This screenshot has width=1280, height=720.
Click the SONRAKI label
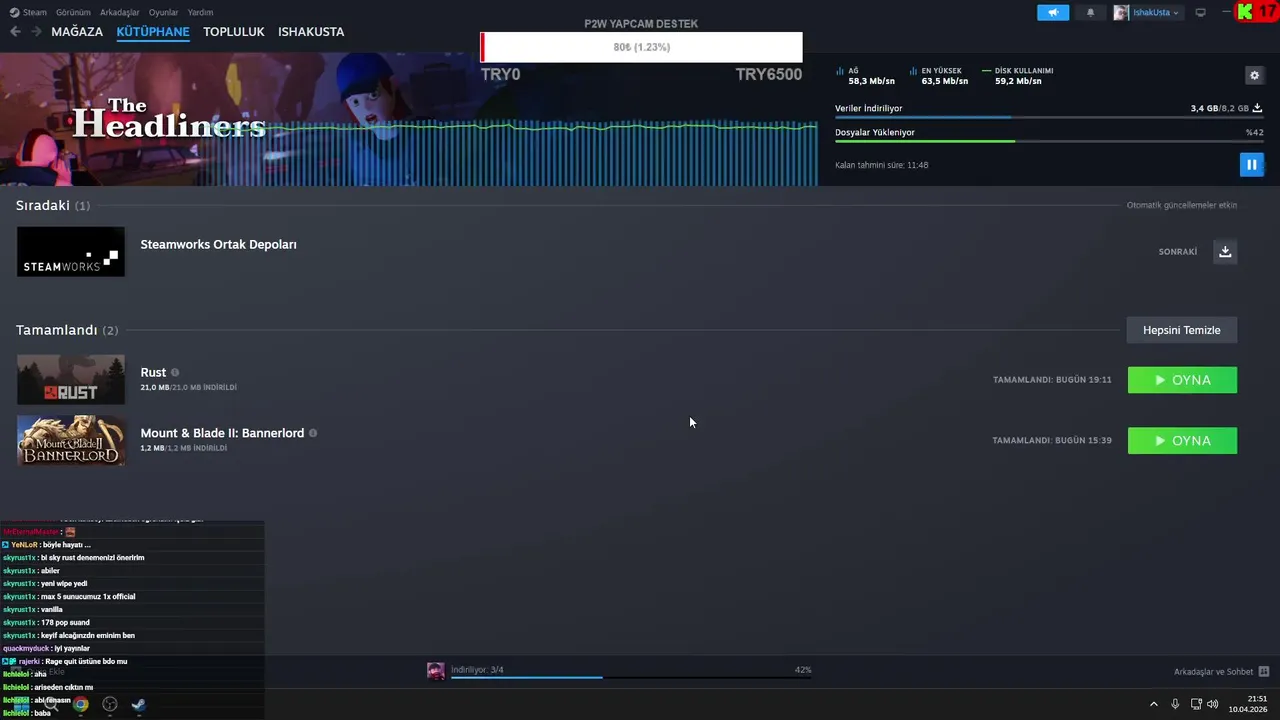click(1177, 252)
